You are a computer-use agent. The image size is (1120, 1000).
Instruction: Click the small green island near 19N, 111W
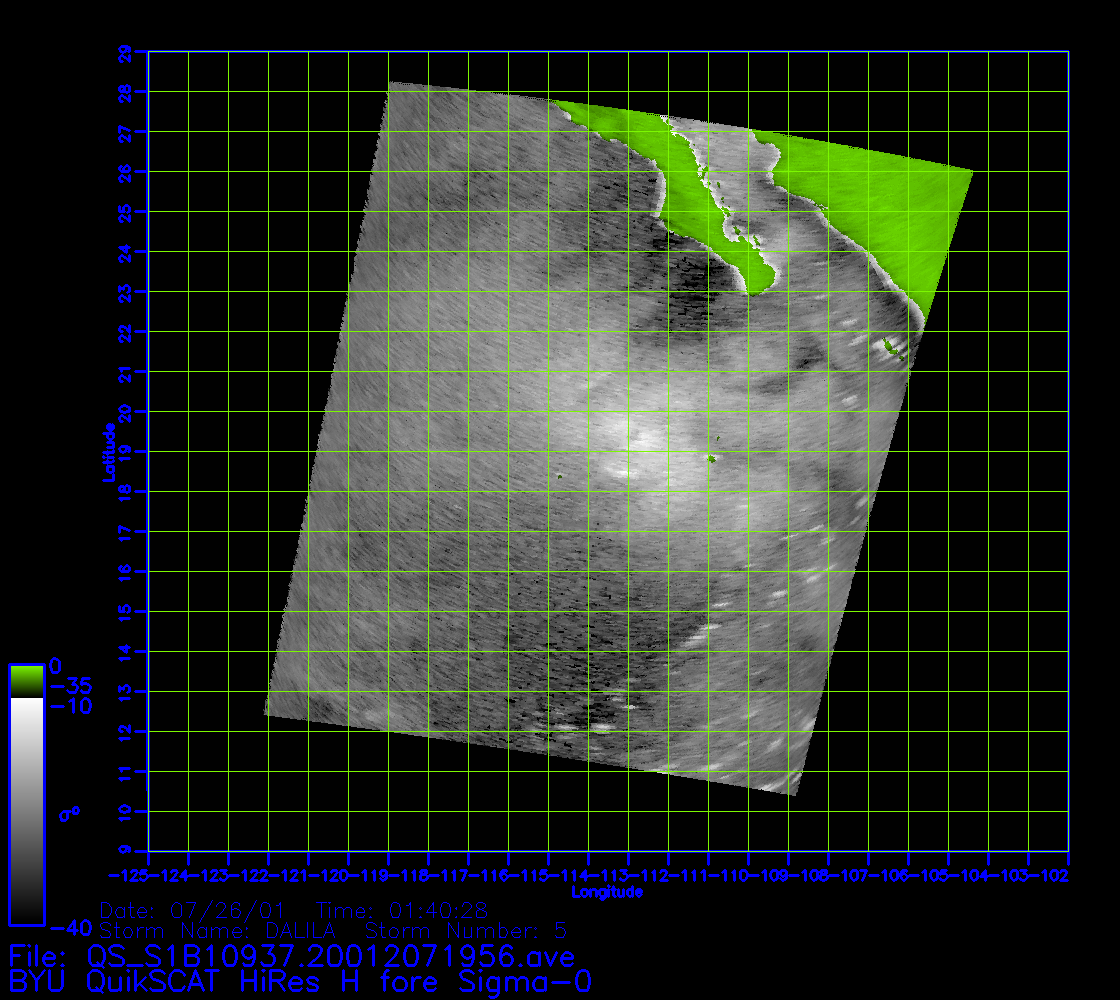[711, 459]
